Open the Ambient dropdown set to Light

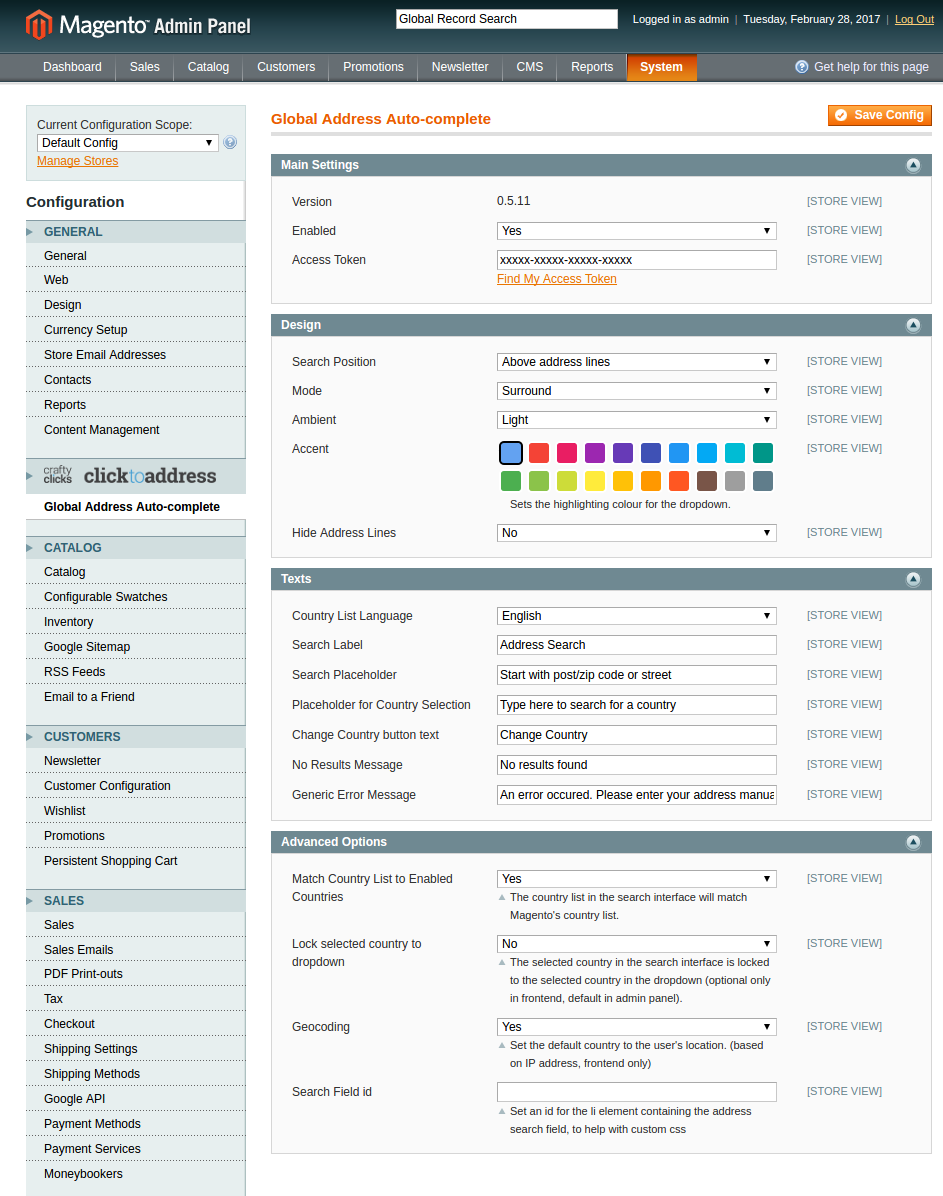[x=636, y=420]
